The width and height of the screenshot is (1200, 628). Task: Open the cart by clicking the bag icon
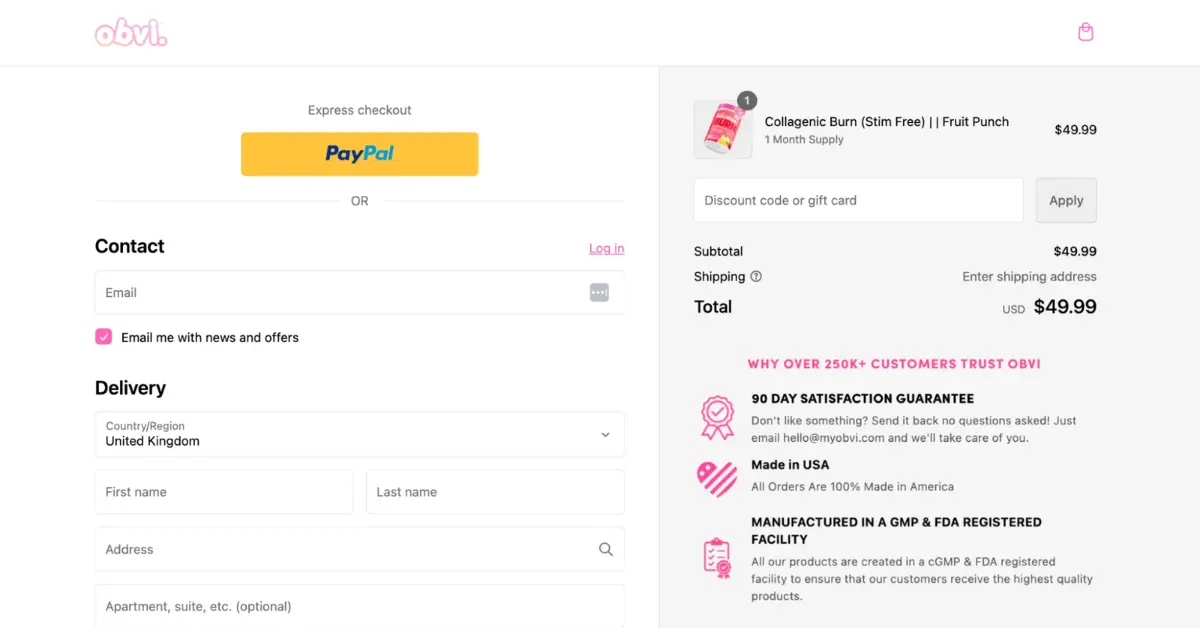1085,31
